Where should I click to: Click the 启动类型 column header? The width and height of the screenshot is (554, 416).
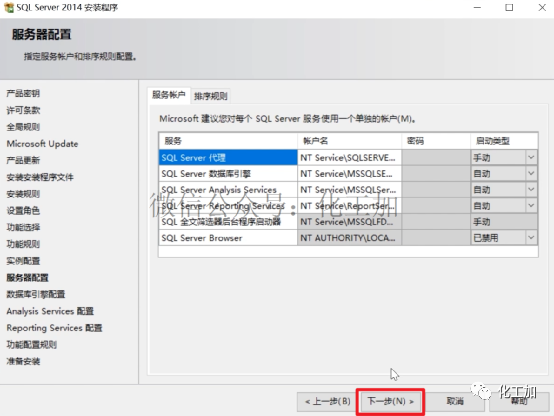coord(504,141)
